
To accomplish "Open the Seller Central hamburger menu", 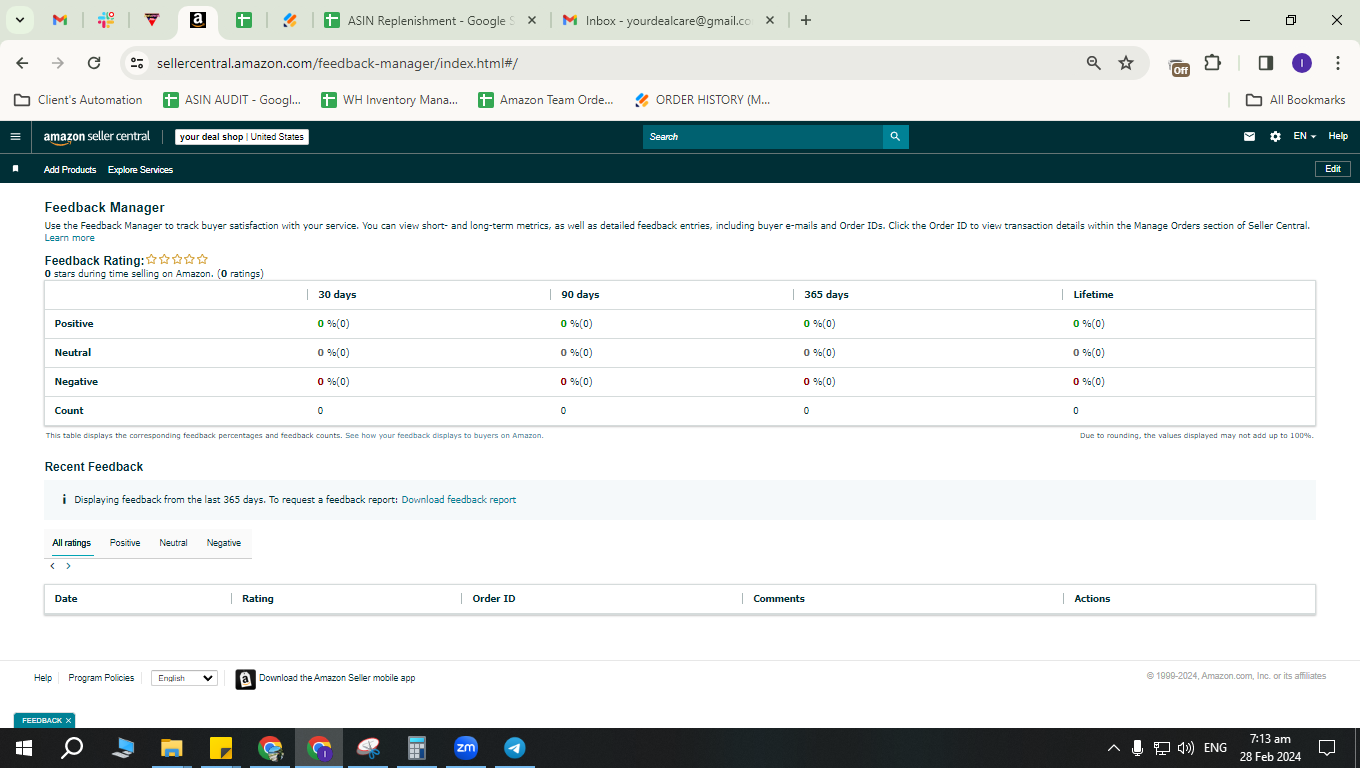I will [x=15, y=137].
